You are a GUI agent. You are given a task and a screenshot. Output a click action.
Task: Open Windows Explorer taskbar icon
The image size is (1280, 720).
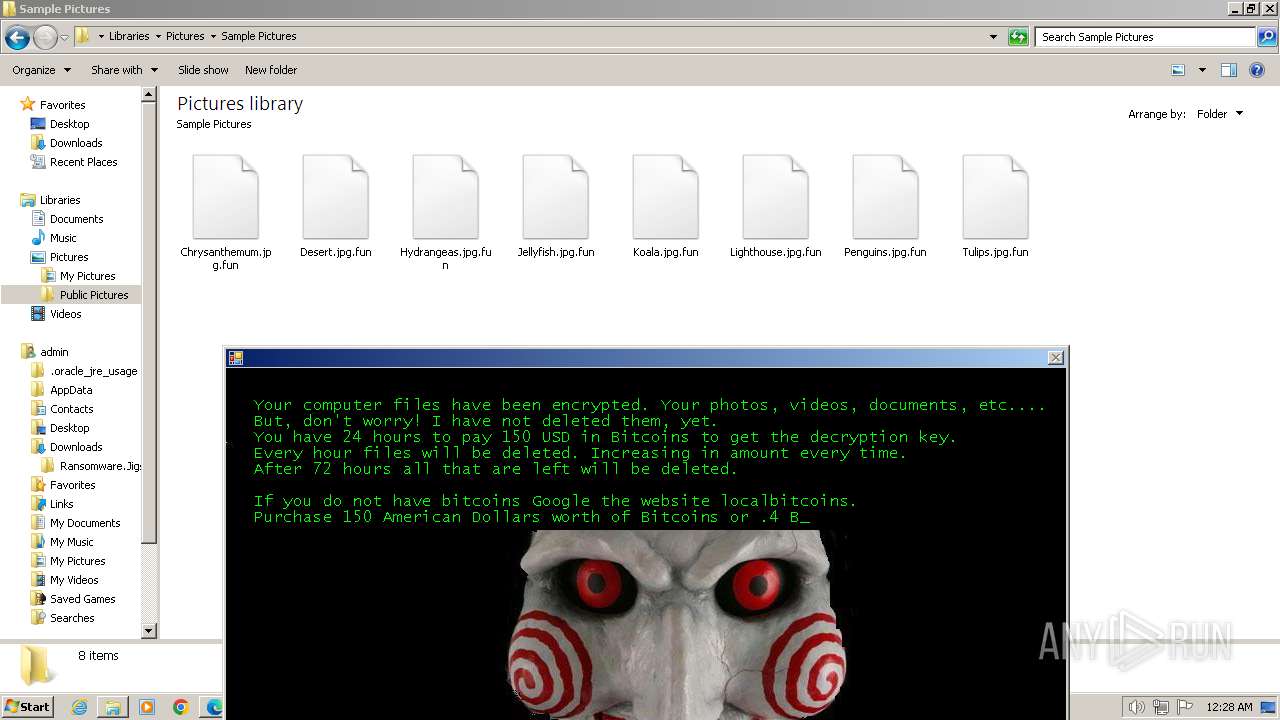(113, 707)
